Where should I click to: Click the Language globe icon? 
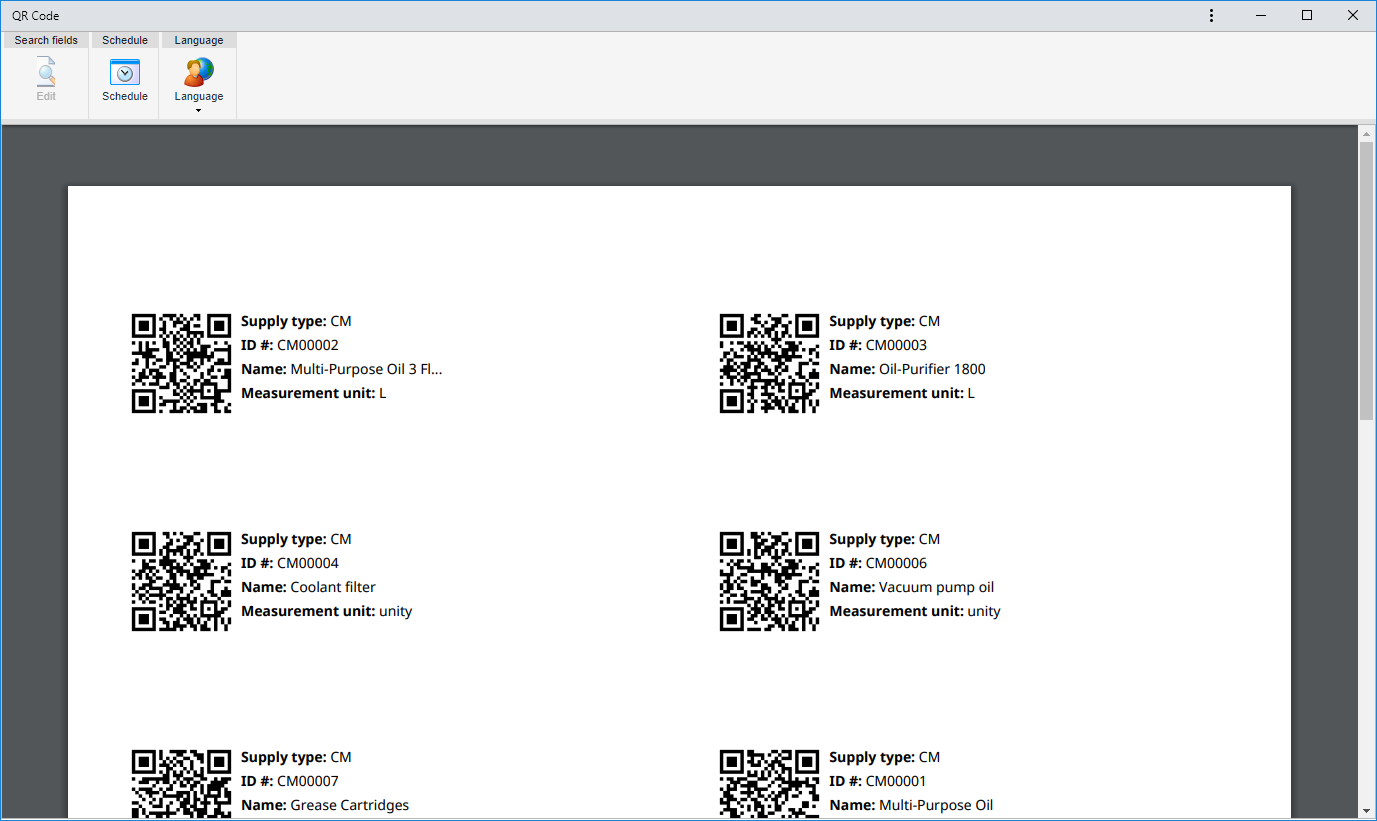coord(199,72)
